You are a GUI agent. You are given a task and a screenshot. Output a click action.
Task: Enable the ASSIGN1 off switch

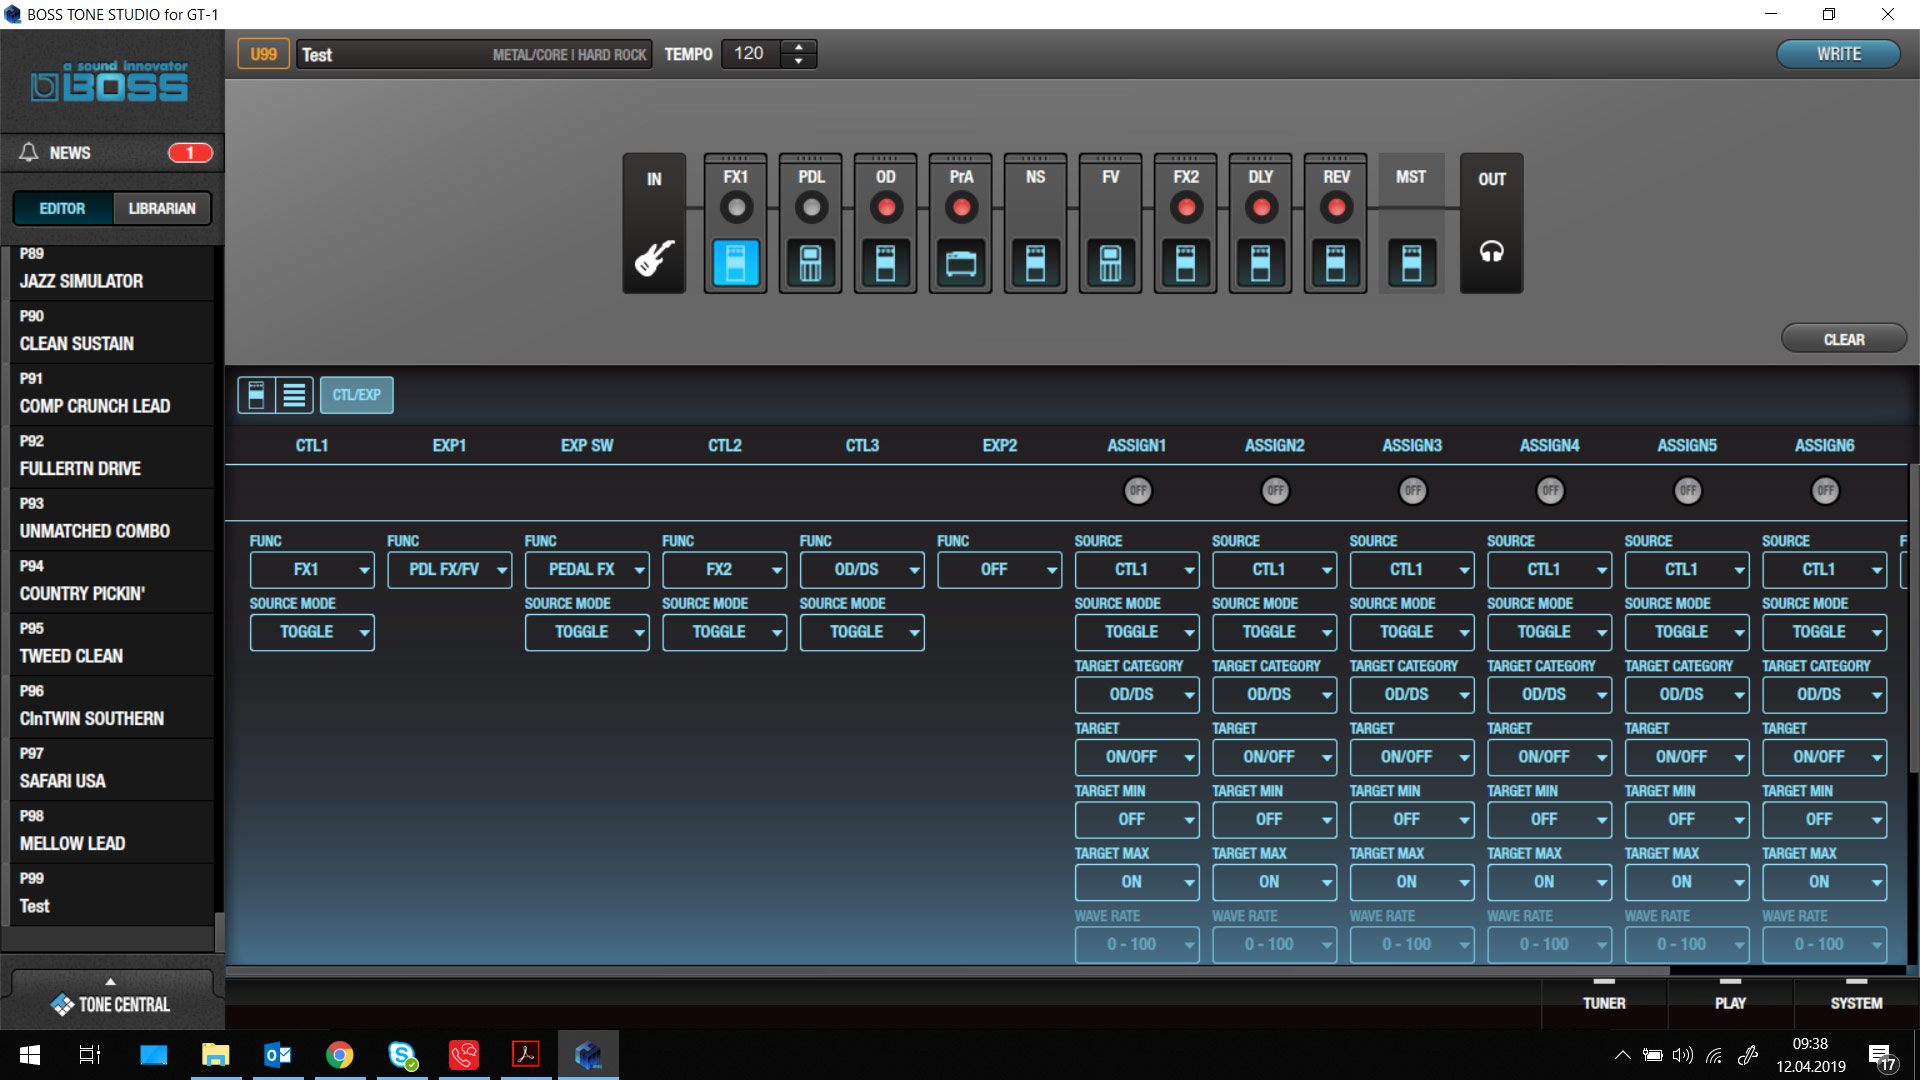(x=1137, y=491)
